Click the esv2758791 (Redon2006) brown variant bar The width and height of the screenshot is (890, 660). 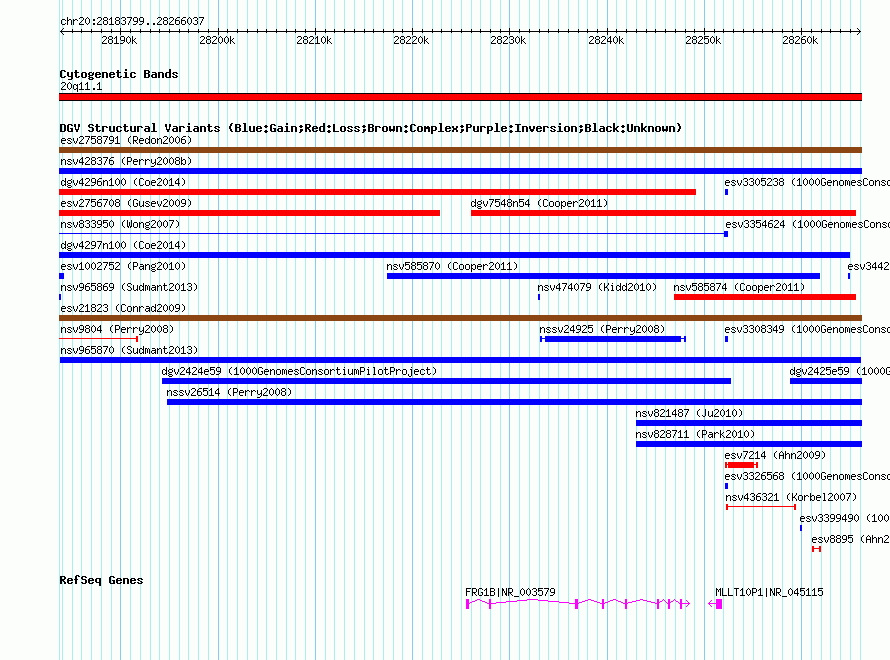(460, 150)
